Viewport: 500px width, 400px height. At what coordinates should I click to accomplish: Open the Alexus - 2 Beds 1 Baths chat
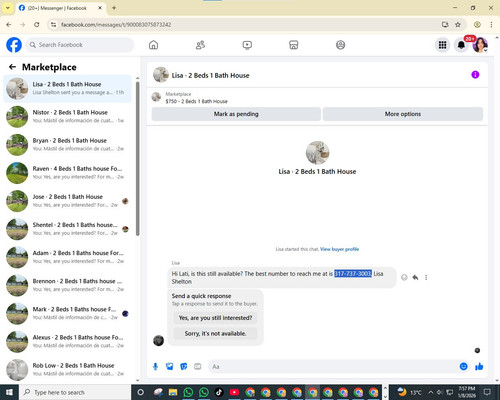click(x=67, y=341)
